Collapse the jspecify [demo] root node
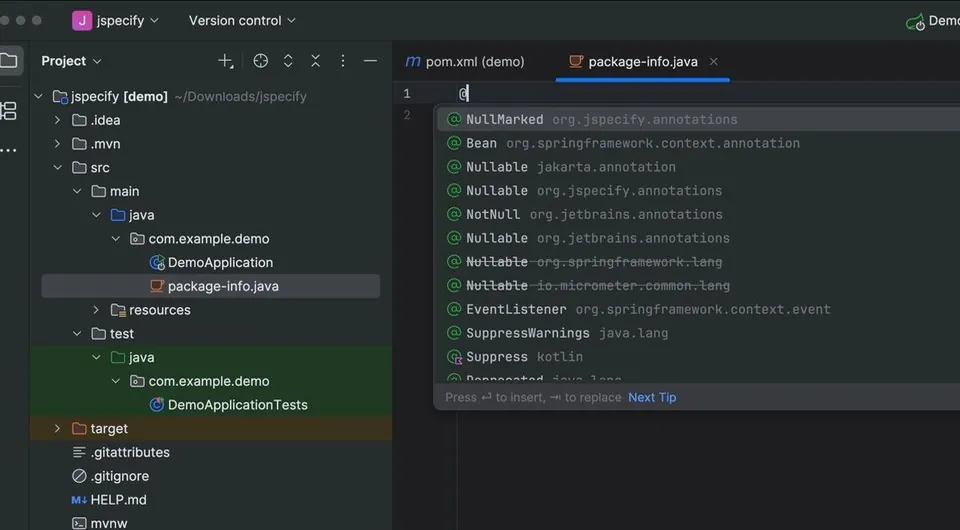 39,96
